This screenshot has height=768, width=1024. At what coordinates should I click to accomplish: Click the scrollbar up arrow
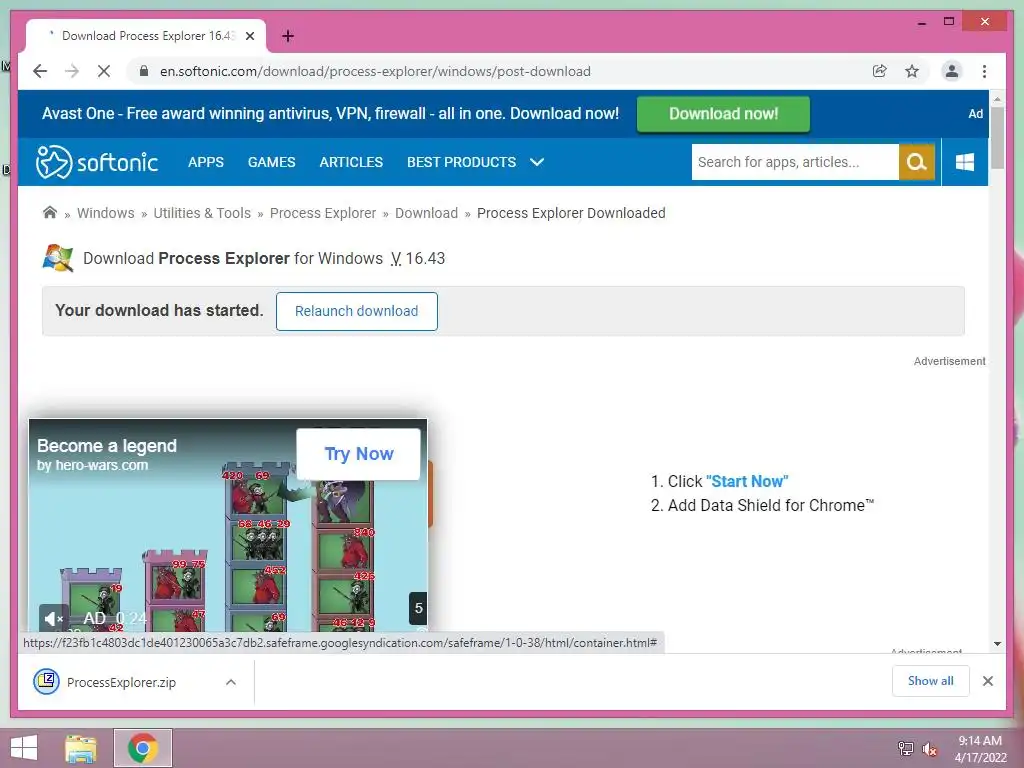pos(997,99)
